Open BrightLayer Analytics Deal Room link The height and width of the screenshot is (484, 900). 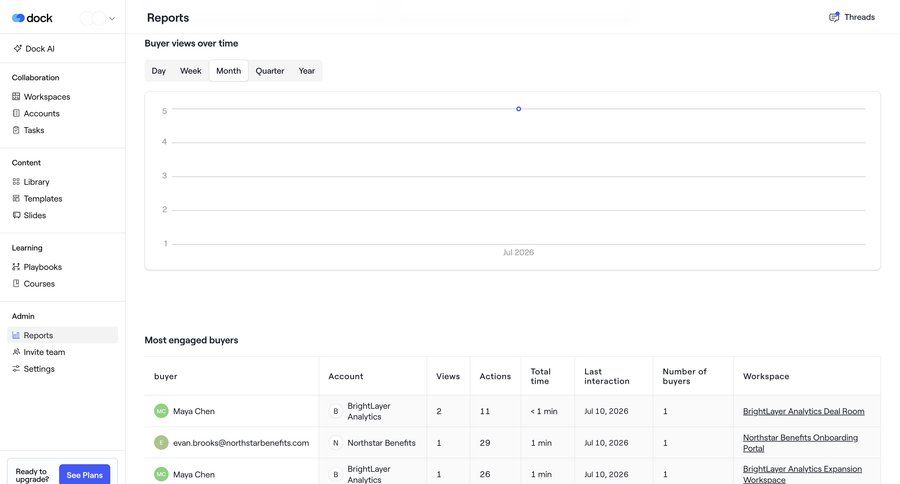tap(804, 411)
